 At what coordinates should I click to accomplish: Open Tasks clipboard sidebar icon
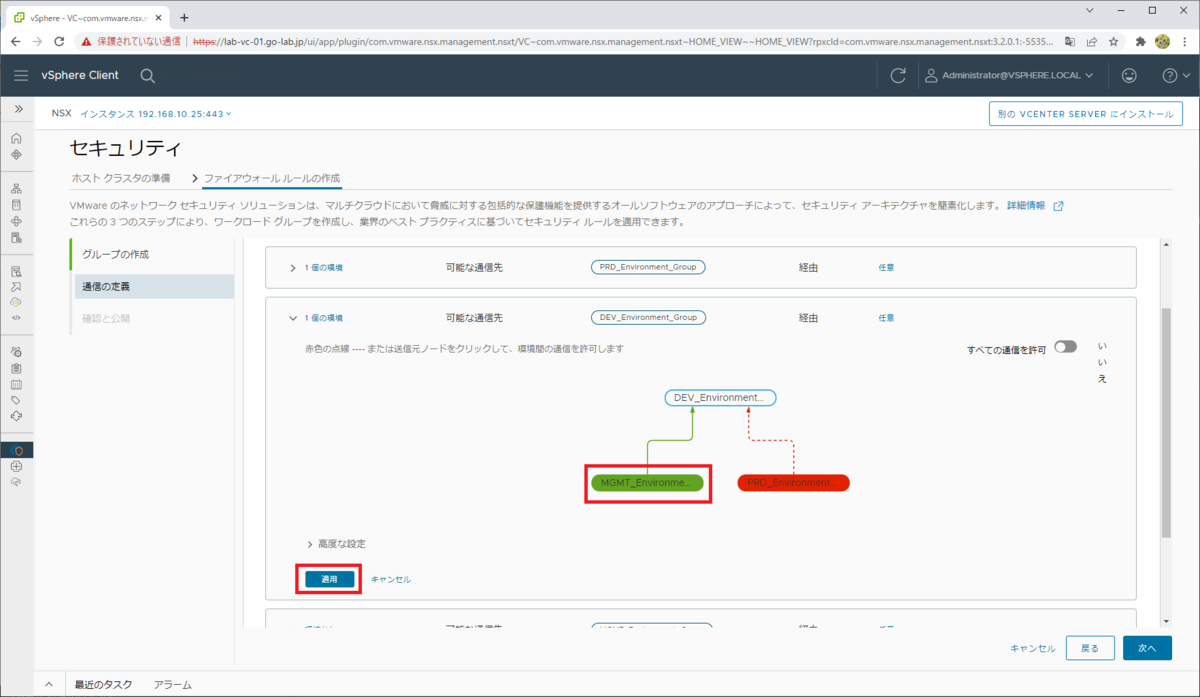click(x=16, y=368)
